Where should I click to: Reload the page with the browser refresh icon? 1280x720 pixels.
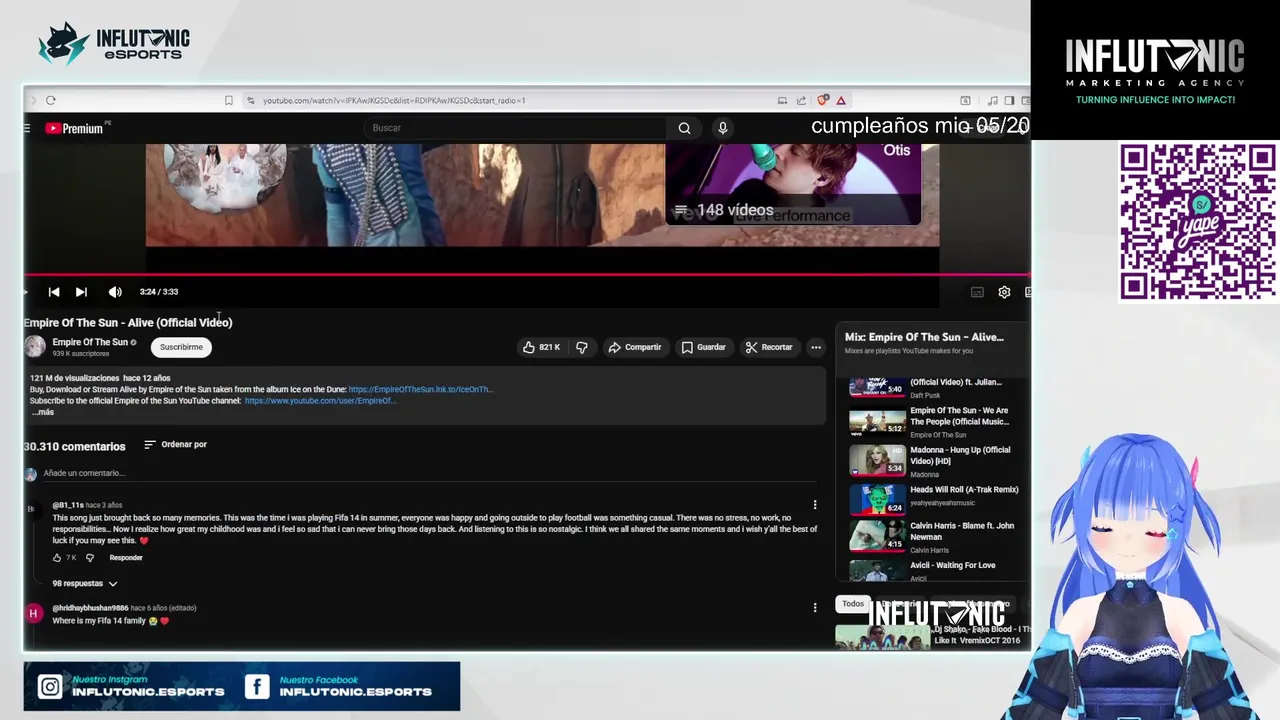pyautogui.click(x=50, y=100)
